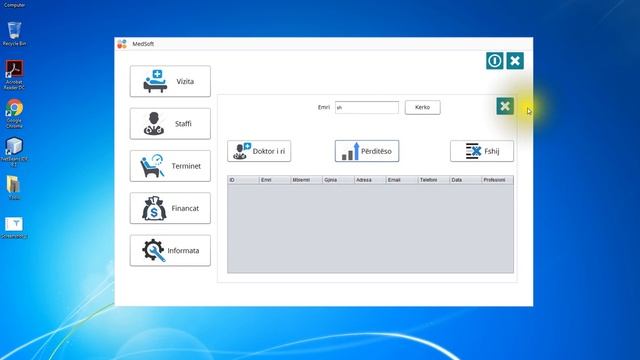Open the Terminet appointments section
Viewport: 640px width, 360px height.
click(170, 166)
